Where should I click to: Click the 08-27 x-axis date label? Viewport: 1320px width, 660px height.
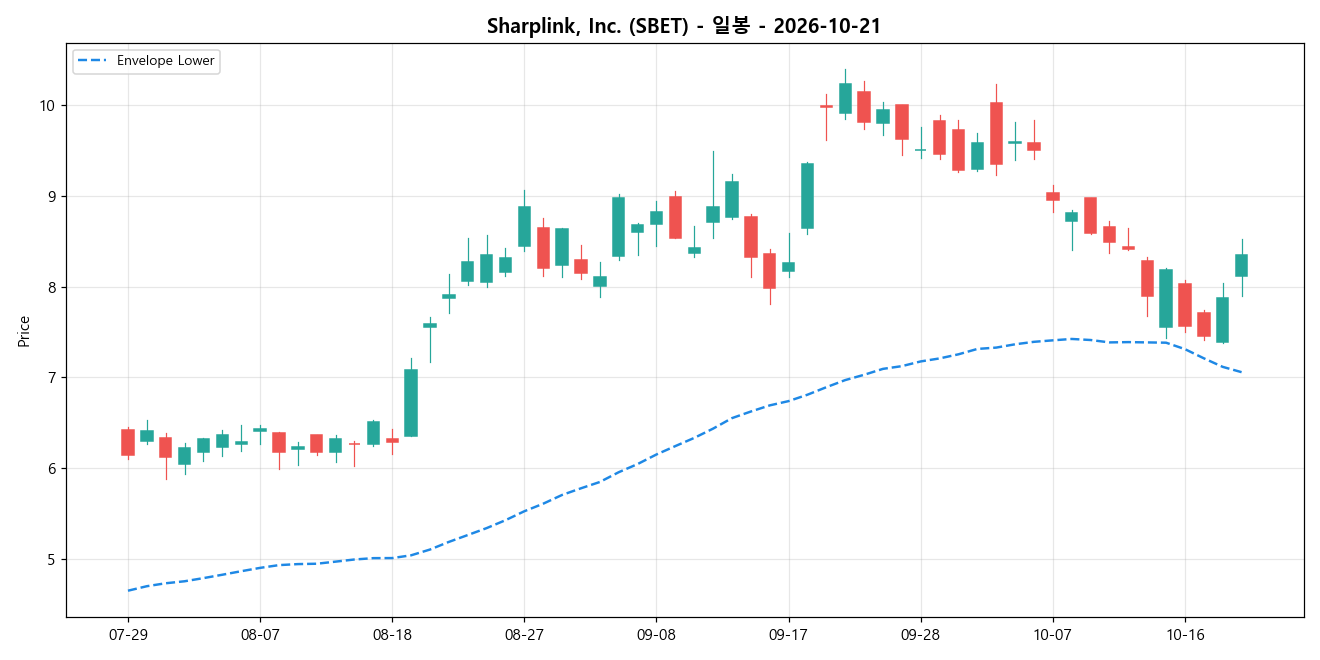524,634
